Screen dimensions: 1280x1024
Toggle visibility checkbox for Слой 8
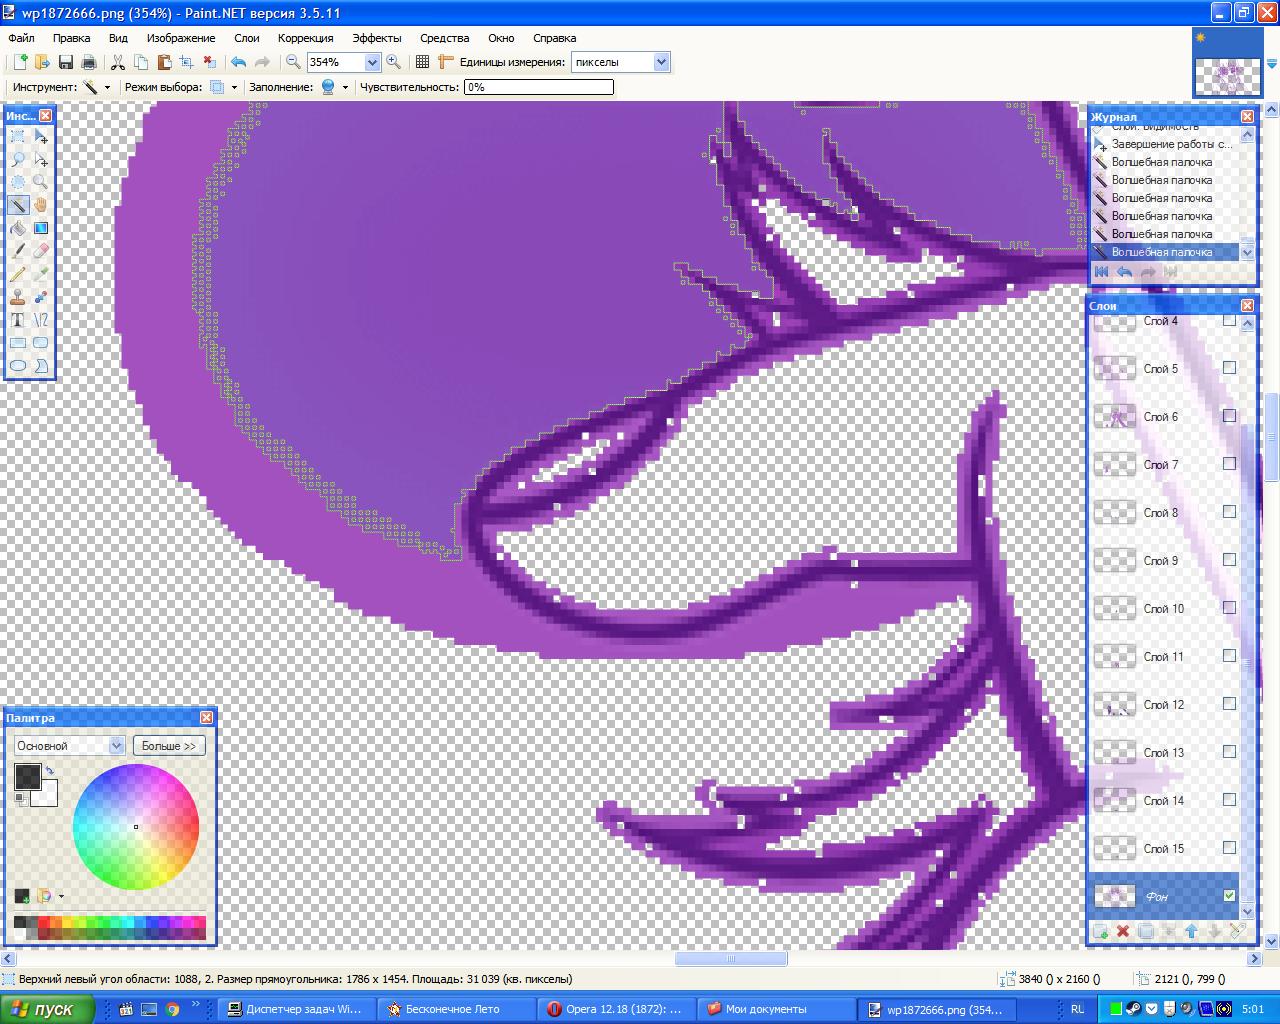[1229, 512]
